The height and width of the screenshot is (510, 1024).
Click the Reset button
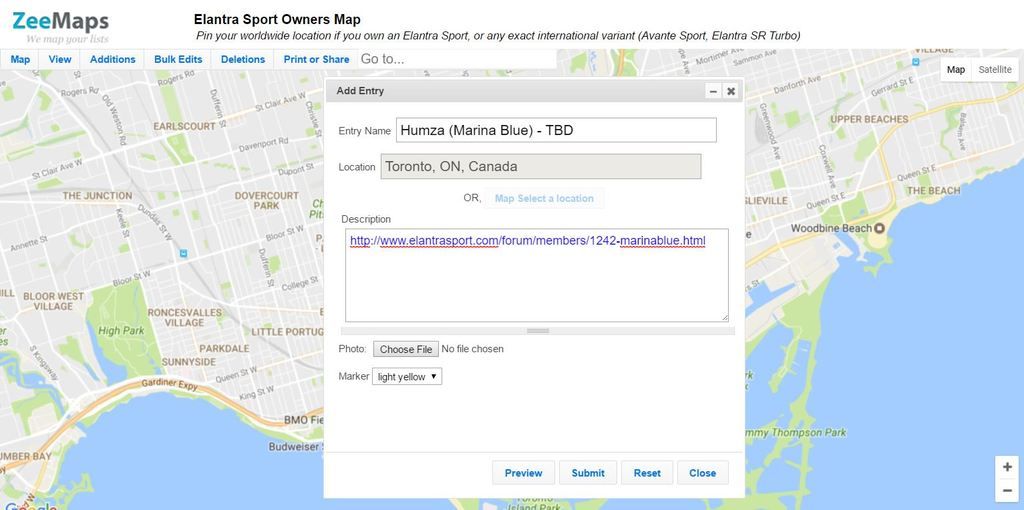point(647,473)
